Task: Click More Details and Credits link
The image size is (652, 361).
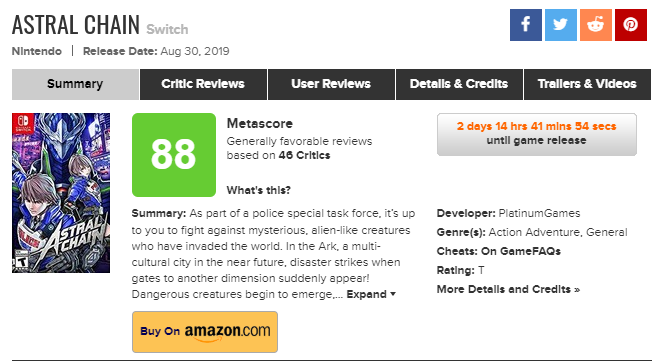Action: tap(508, 289)
